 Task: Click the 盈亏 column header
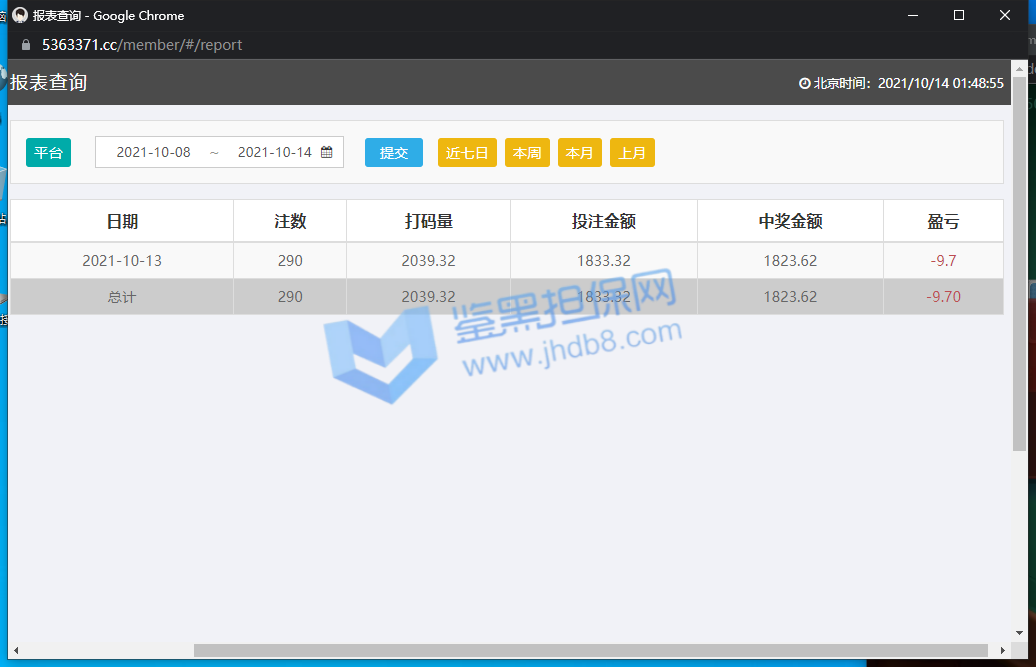[x=943, y=221]
